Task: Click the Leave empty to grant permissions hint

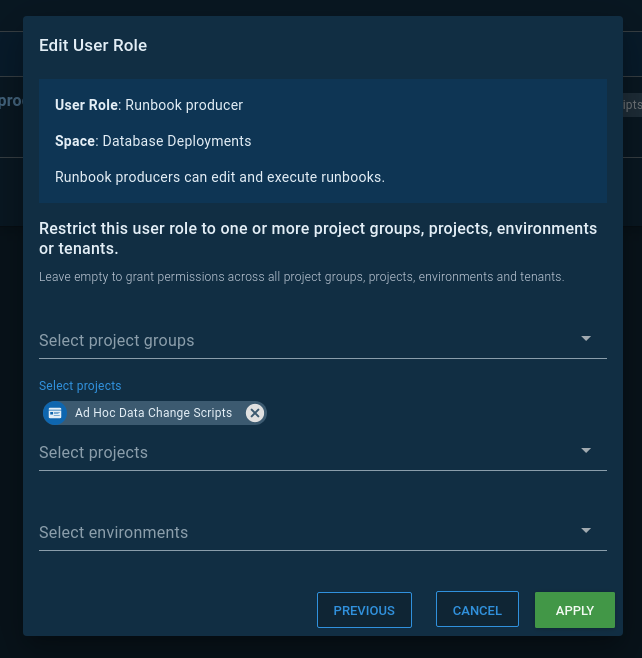Action: click(x=301, y=276)
